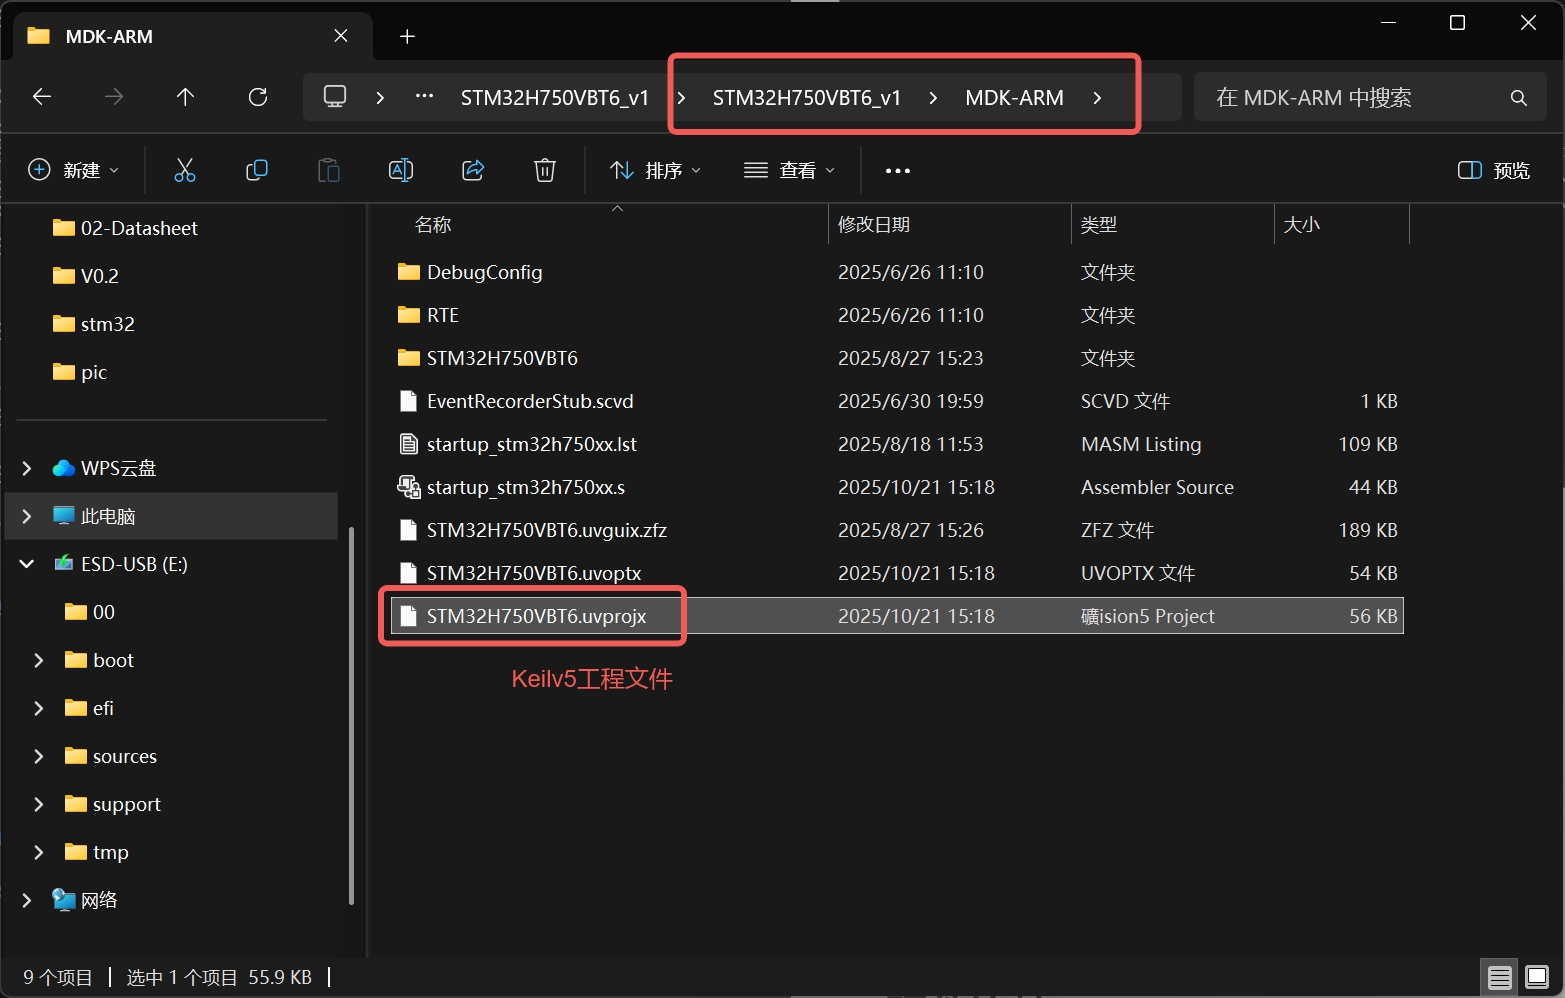
Task: Switch to details view in status bar
Action: 1499,978
